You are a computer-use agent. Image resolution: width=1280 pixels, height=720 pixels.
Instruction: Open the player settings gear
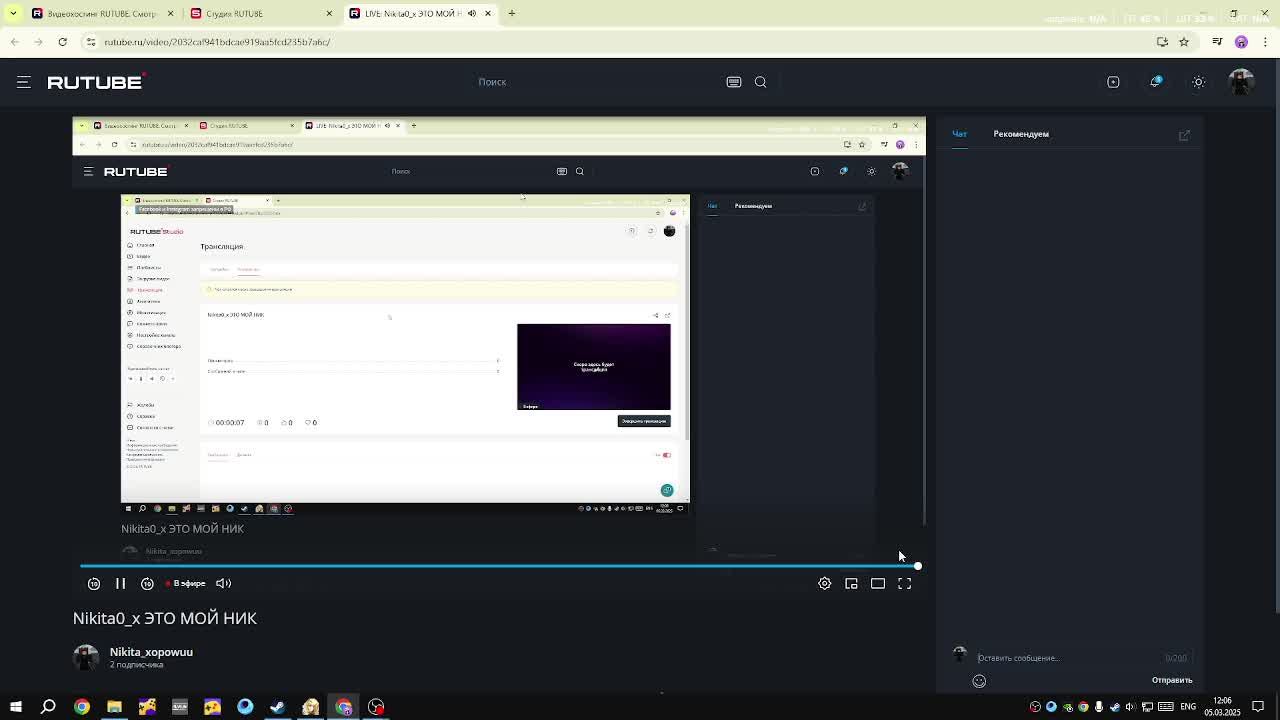tap(825, 583)
